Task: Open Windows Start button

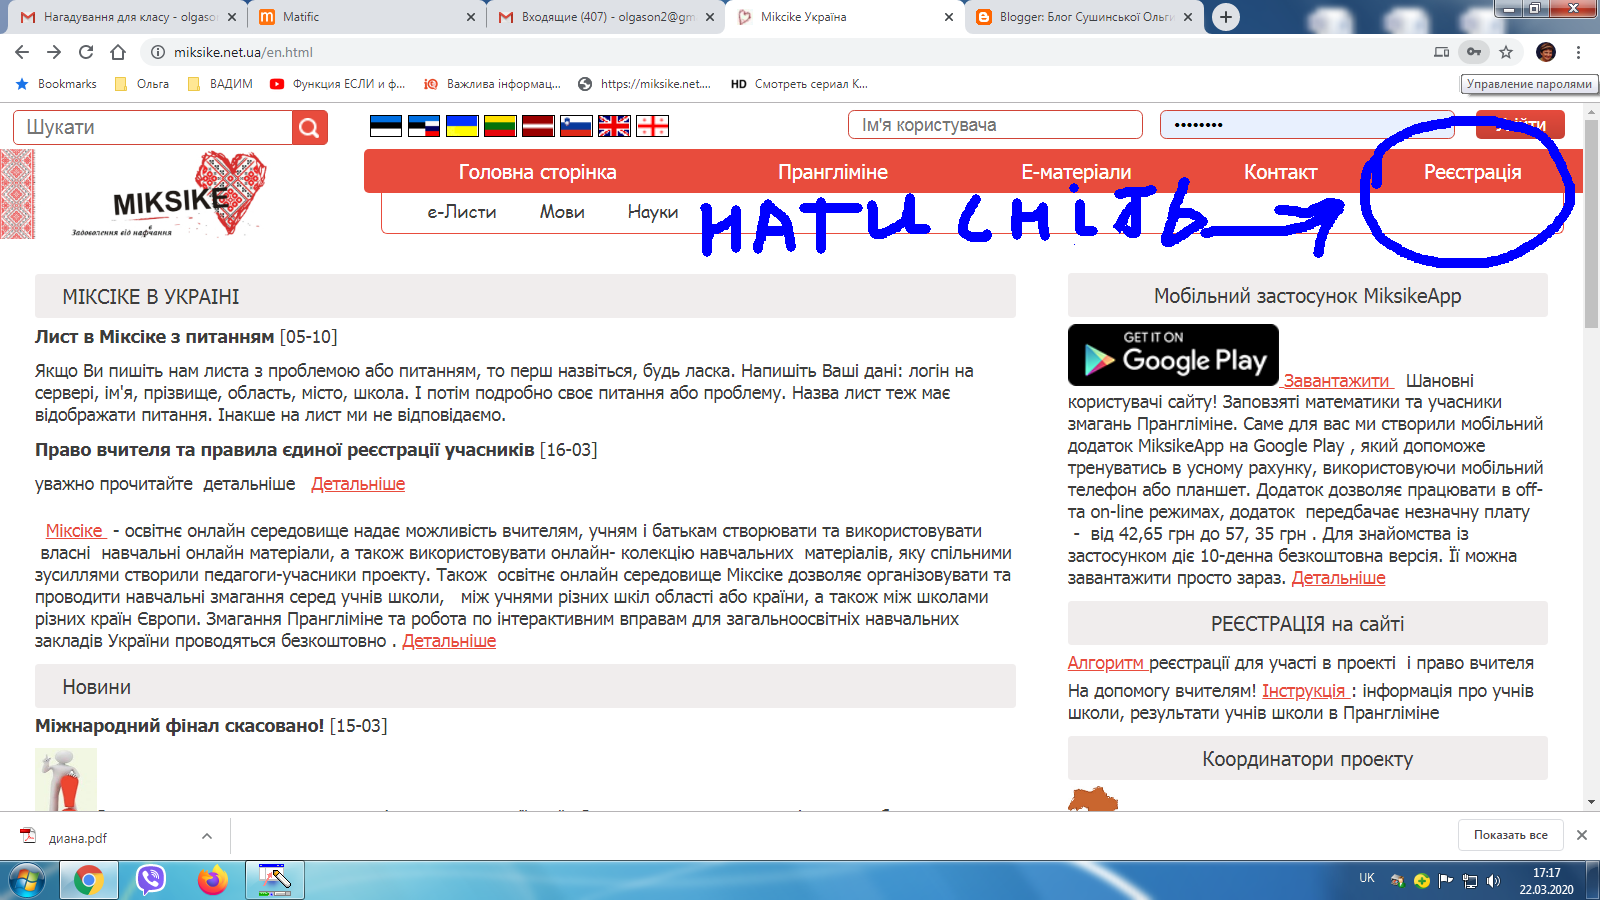Action: [x=27, y=880]
